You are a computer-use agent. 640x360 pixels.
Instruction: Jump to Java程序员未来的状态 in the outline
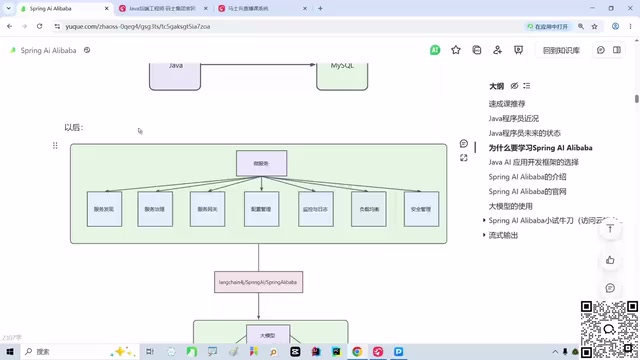pyautogui.click(x=524, y=133)
